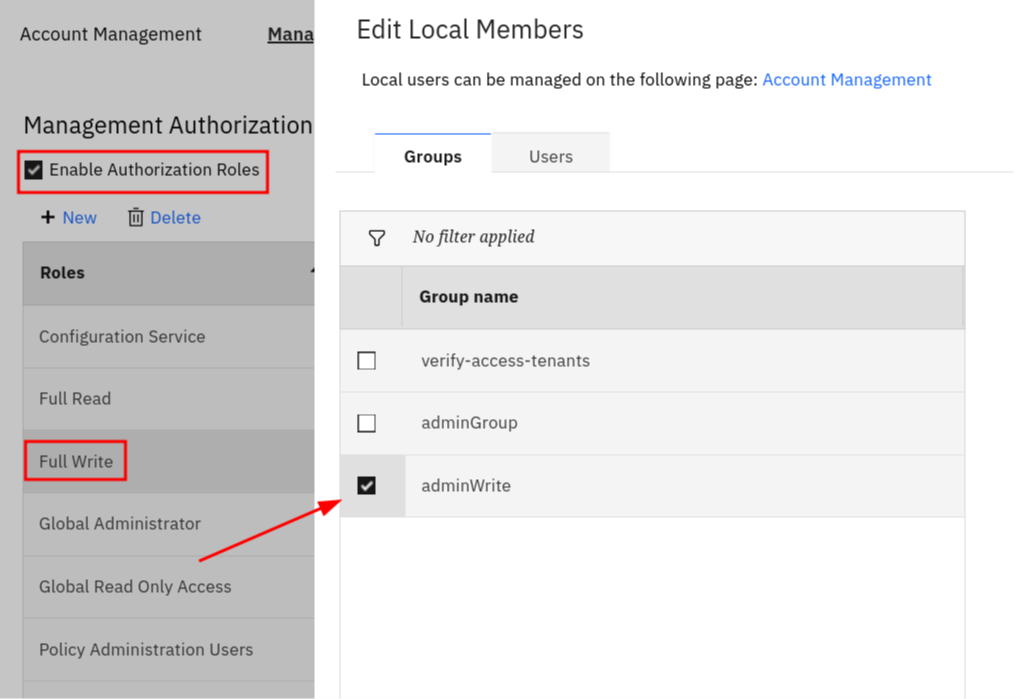Select the Full Write role
1021x699 pixels.
[x=75, y=461]
